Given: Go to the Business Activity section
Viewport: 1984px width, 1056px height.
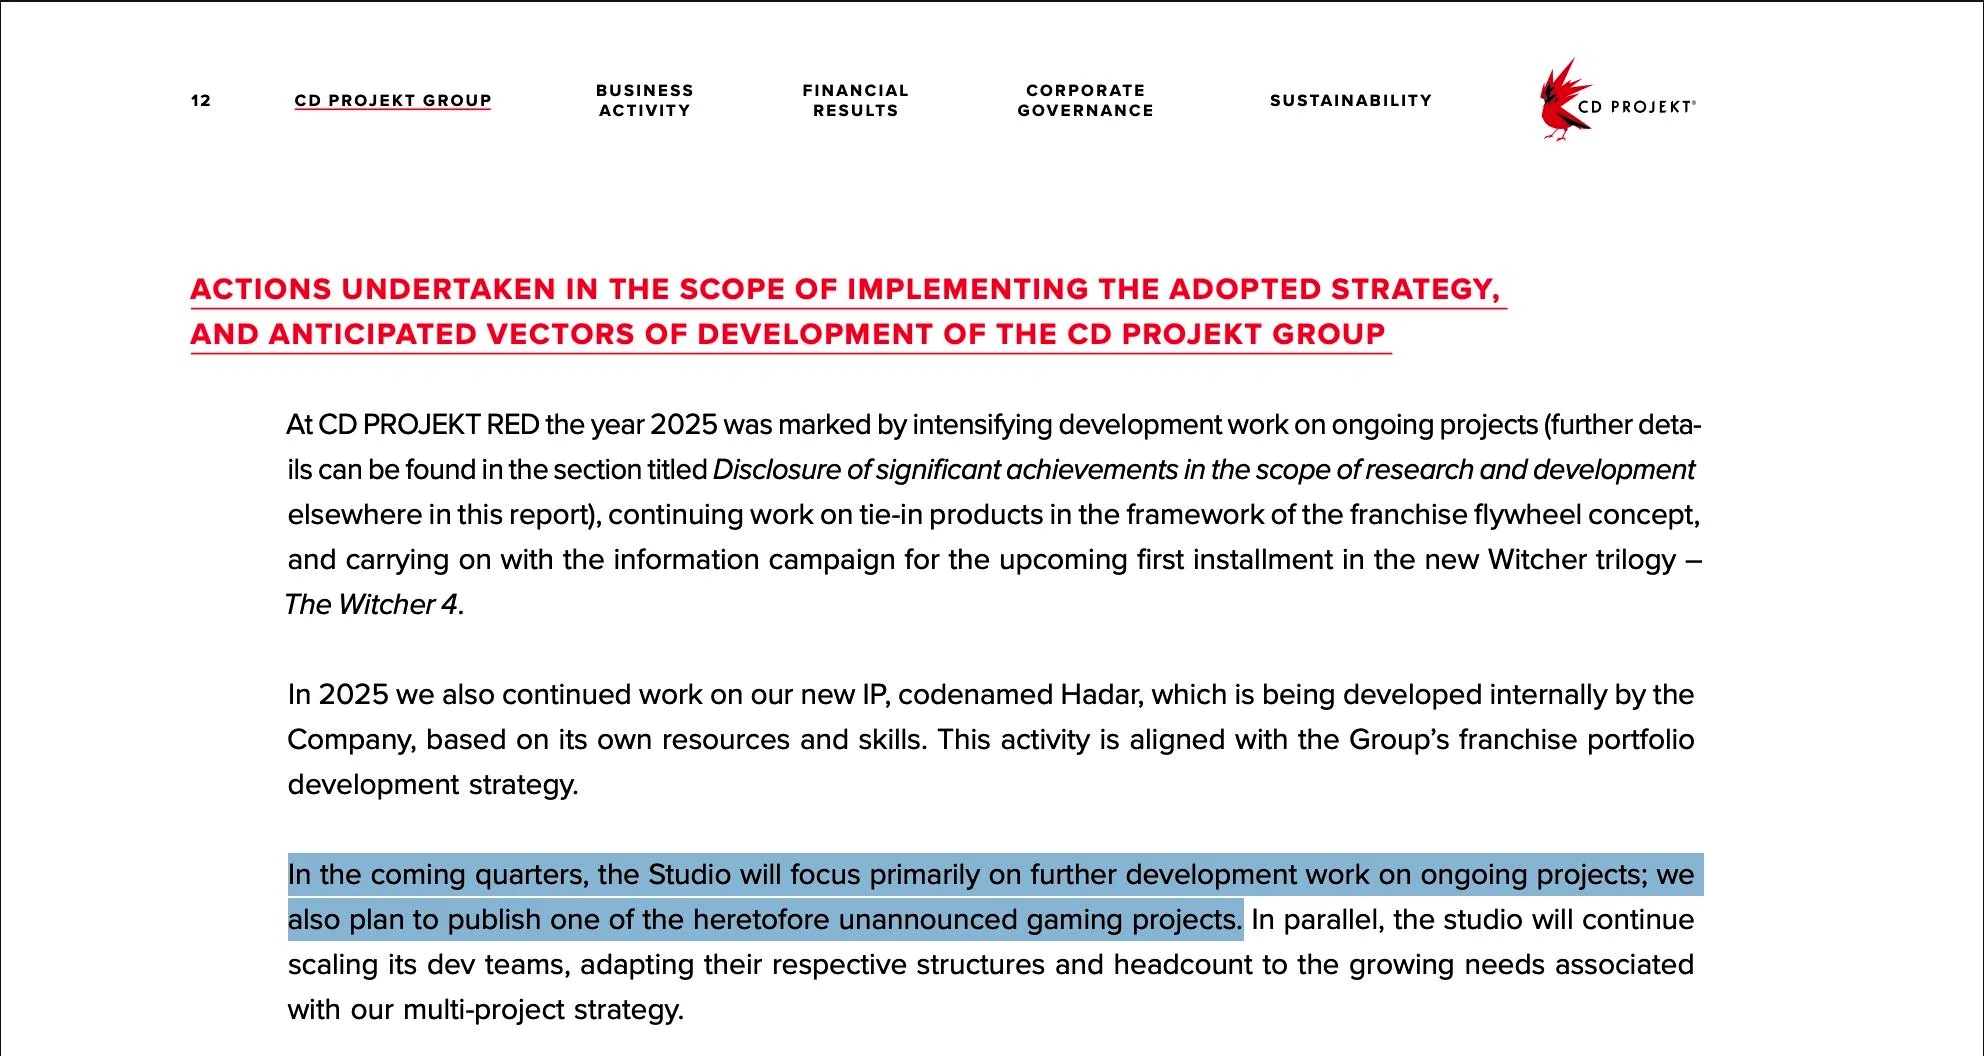Looking at the screenshot, I should [645, 100].
